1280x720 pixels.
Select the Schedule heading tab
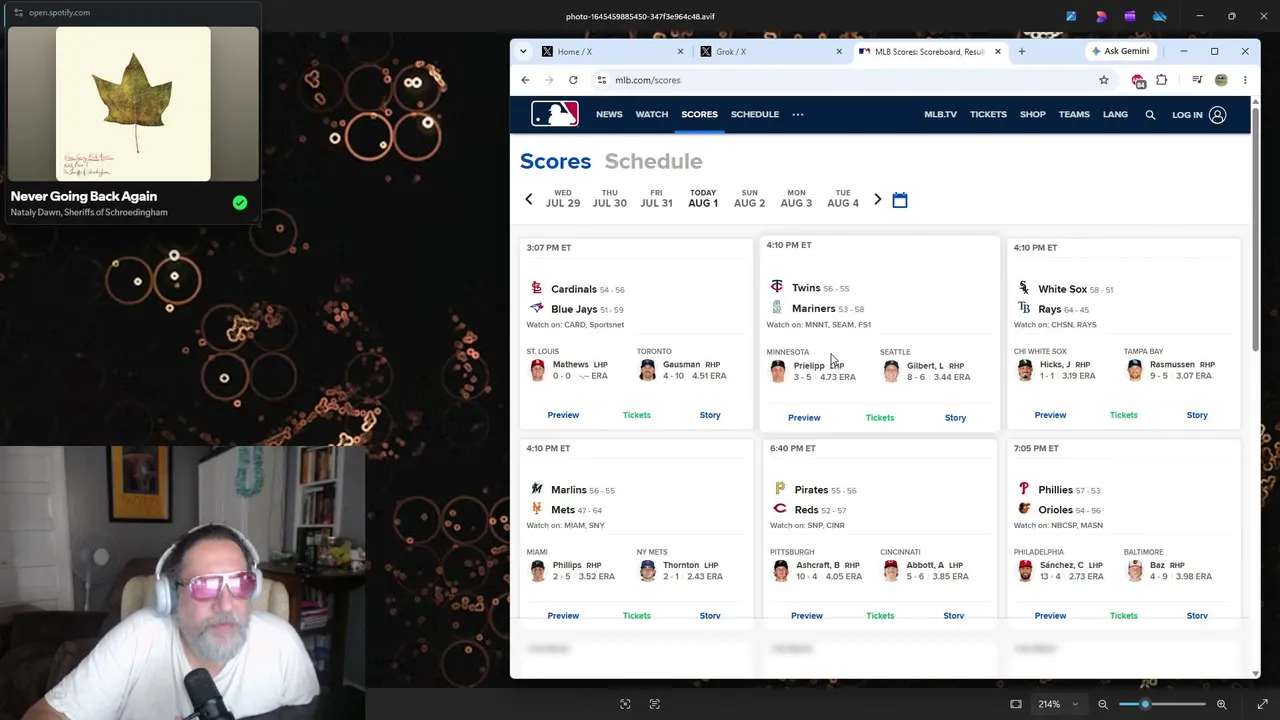(653, 161)
